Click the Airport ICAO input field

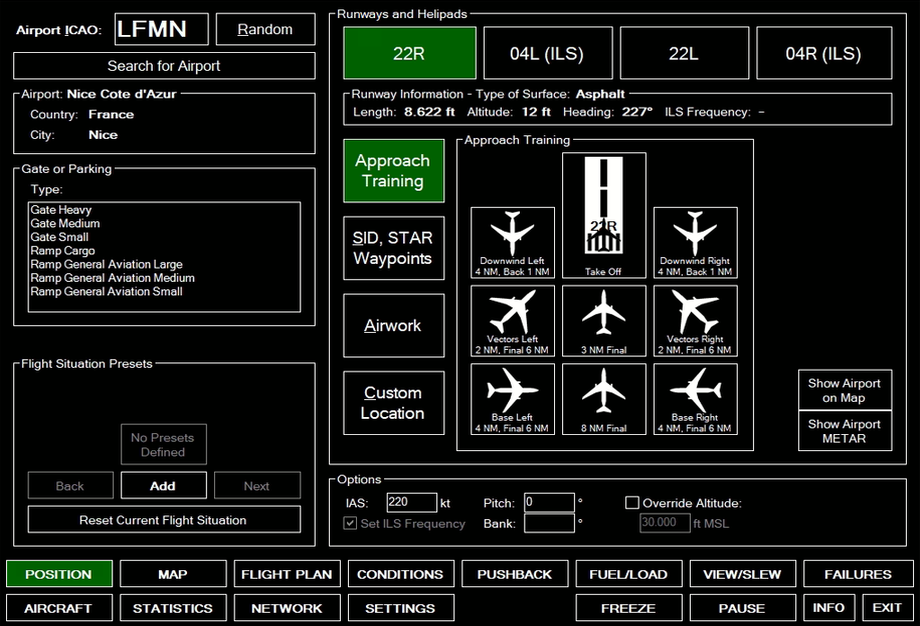[x=161, y=29]
